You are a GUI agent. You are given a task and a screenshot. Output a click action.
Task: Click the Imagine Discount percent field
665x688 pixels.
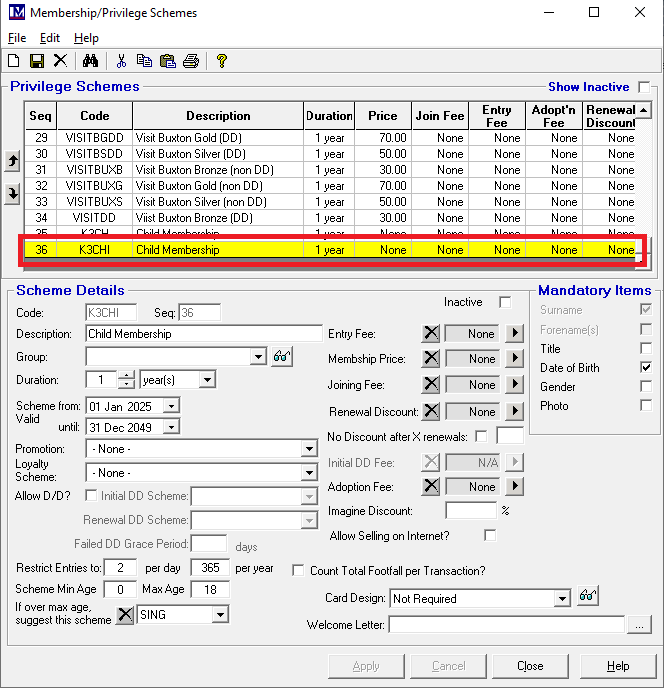[471, 511]
